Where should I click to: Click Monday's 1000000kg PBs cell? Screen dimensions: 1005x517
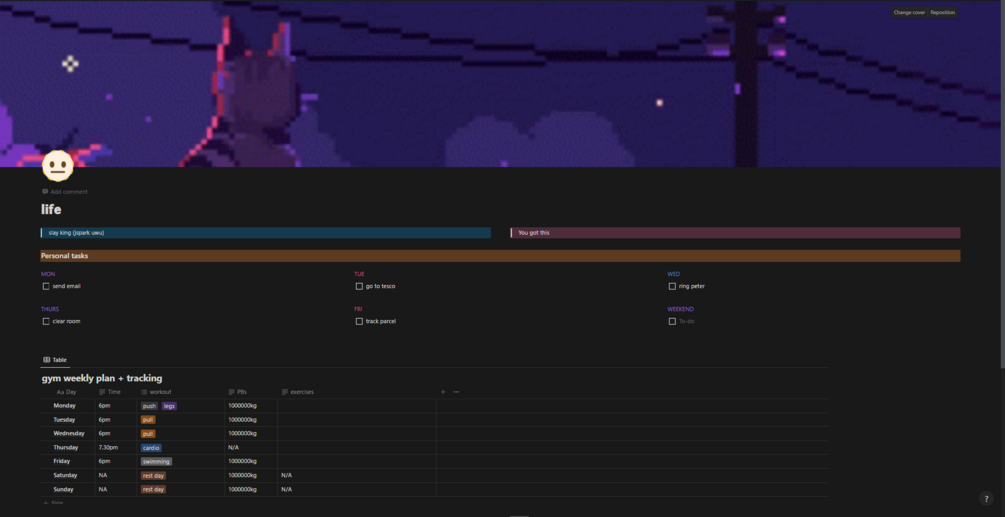(251, 406)
